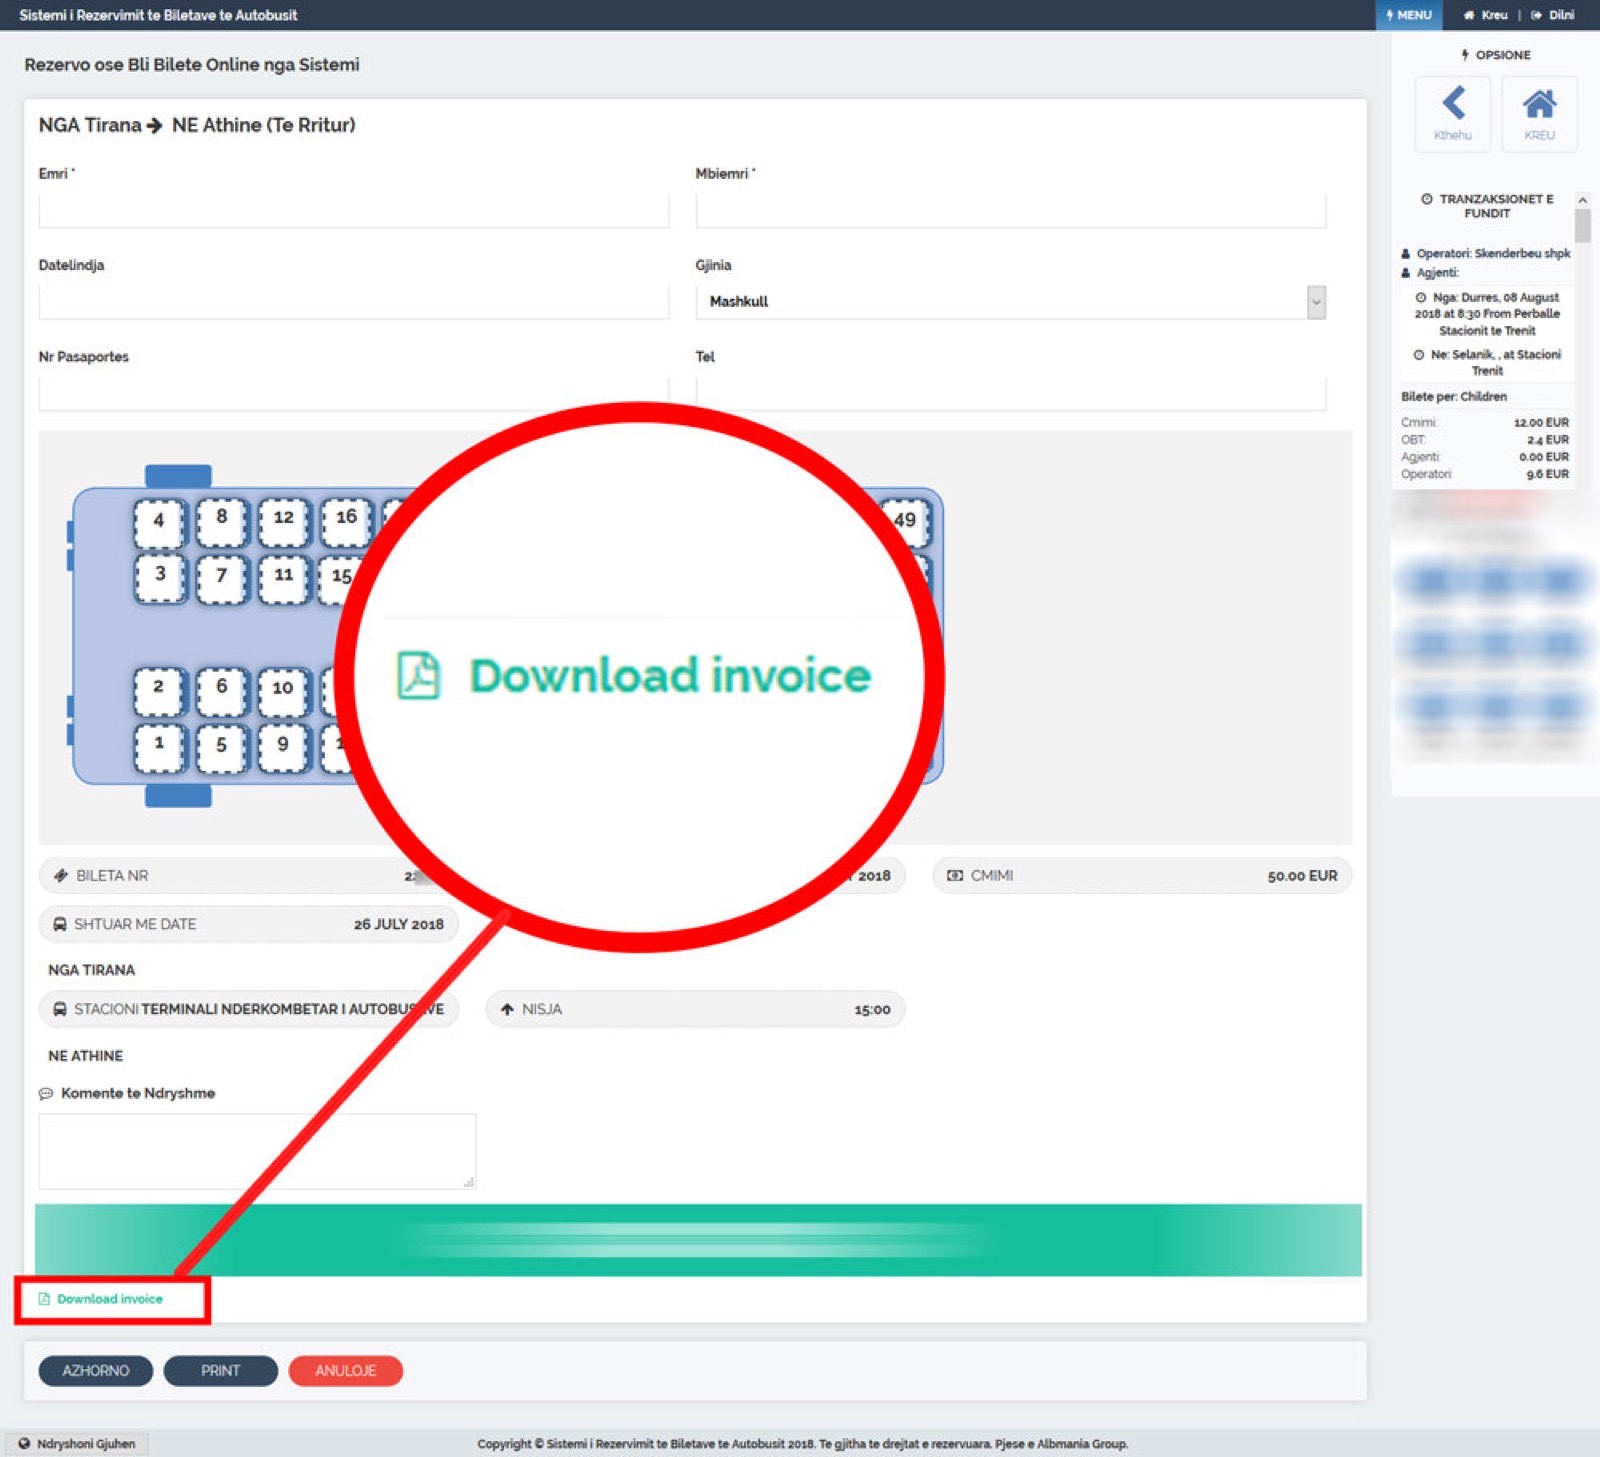Click the Download invoice link
Image resolution: width=1600 pixels, height=1457 pixels.
click(100, 1299)
